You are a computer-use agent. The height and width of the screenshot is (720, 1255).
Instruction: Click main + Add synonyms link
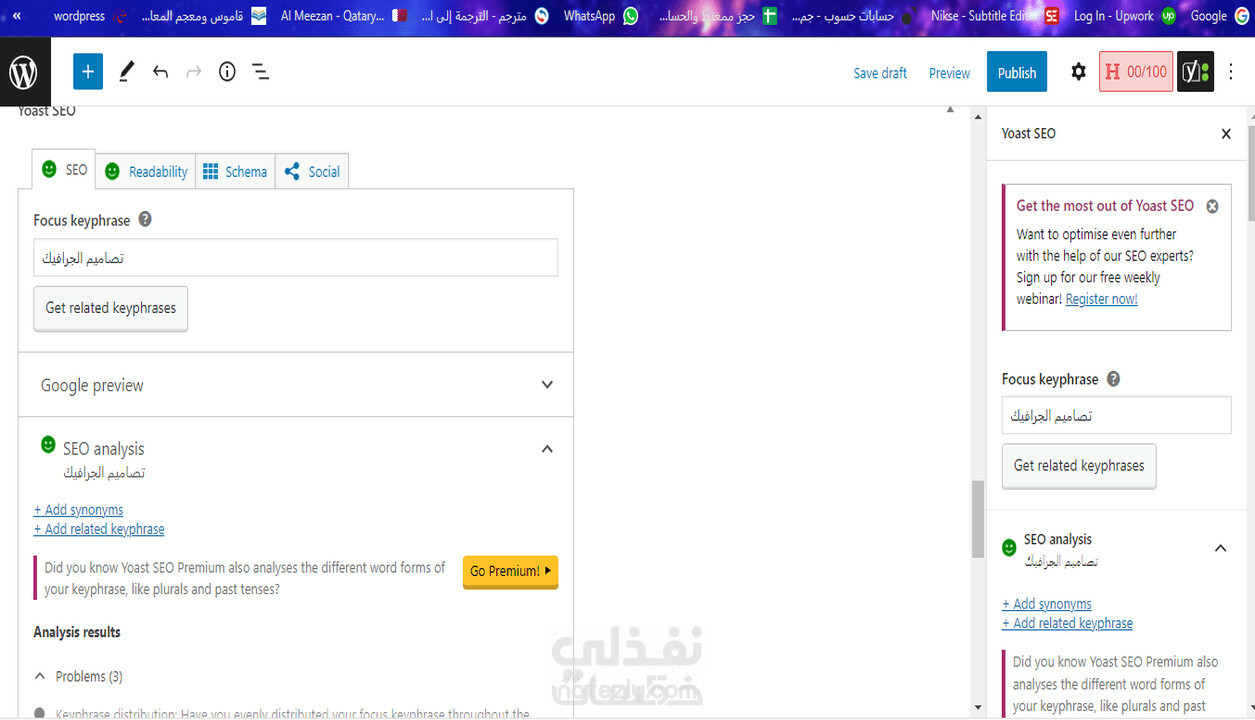click(x=79, y=510)
